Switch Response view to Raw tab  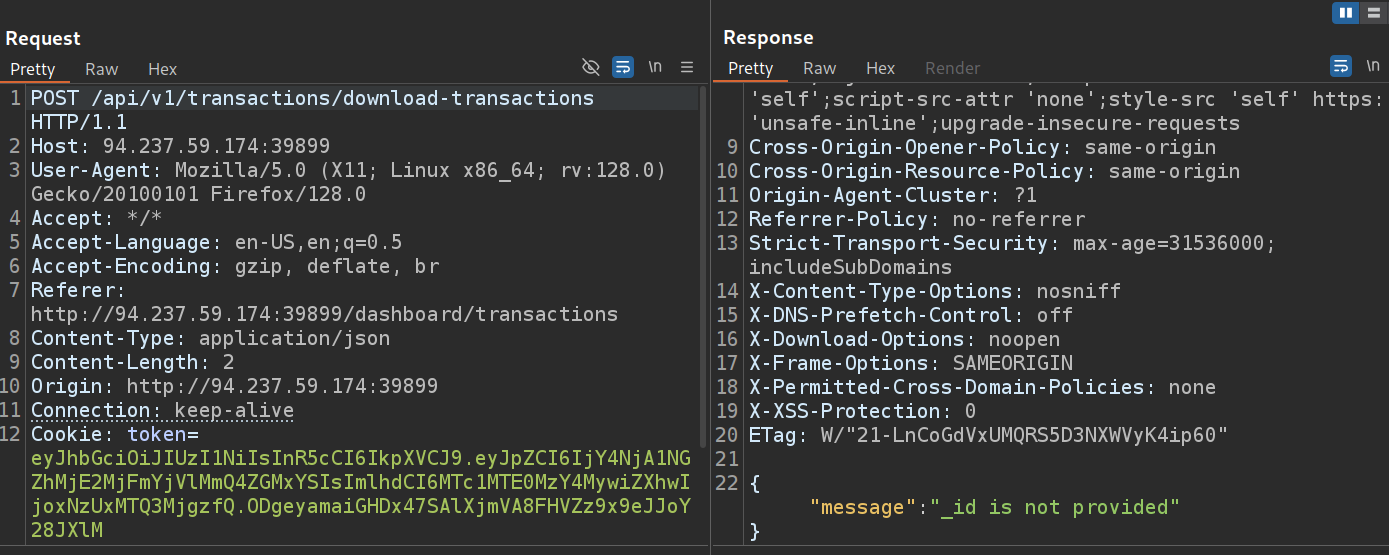coord(819,68)
